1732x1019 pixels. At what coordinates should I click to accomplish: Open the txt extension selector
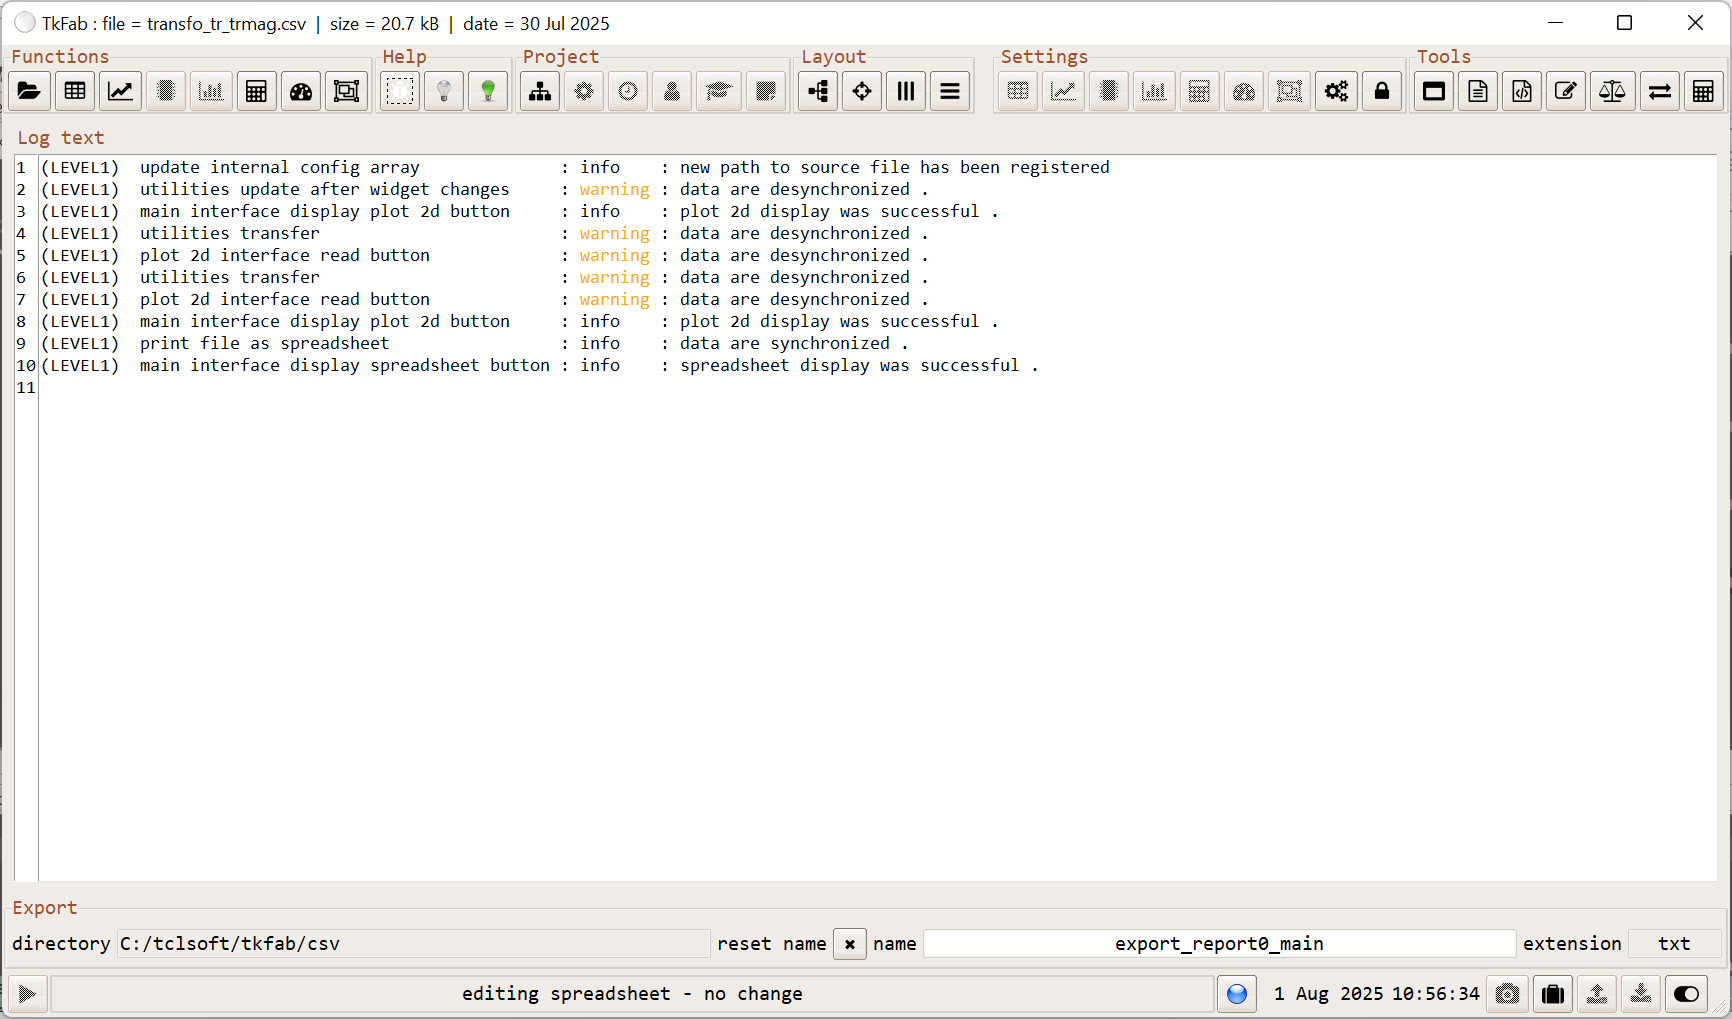tap(1674, 943)
